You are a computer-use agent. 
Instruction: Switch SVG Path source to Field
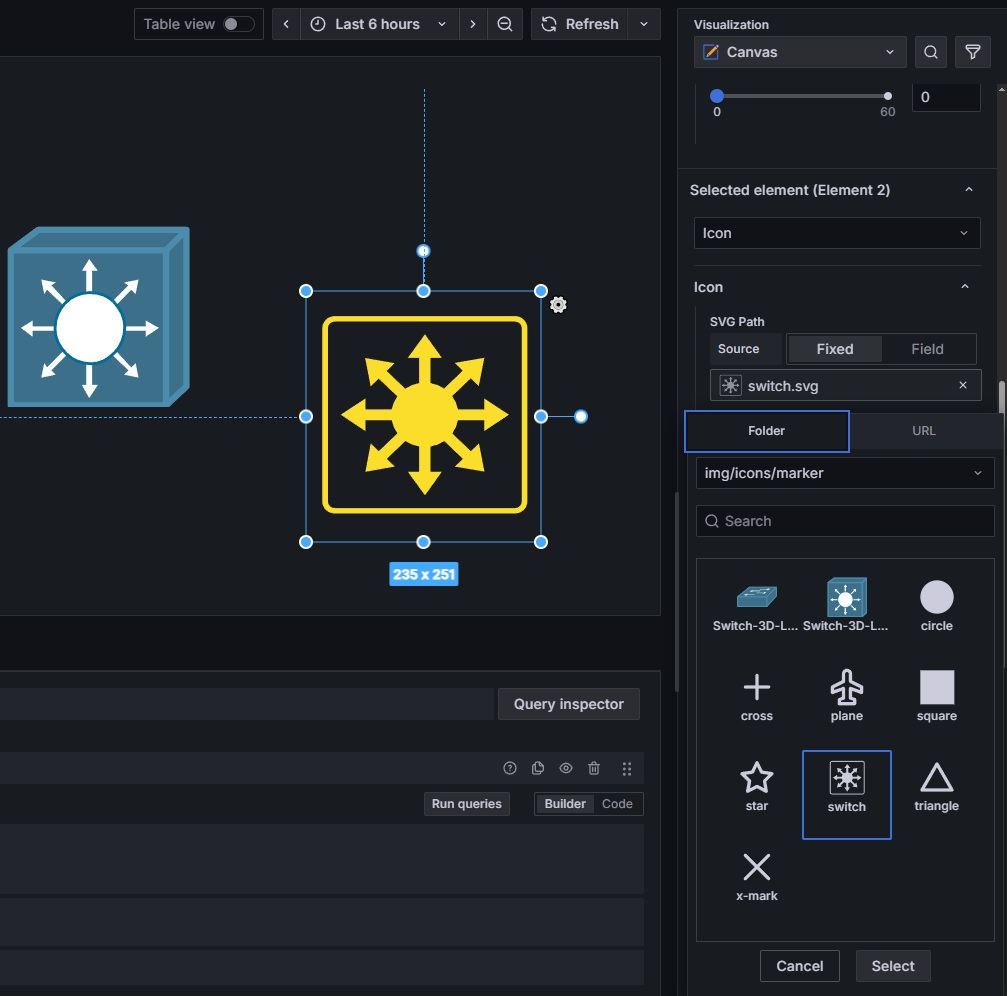927,349
